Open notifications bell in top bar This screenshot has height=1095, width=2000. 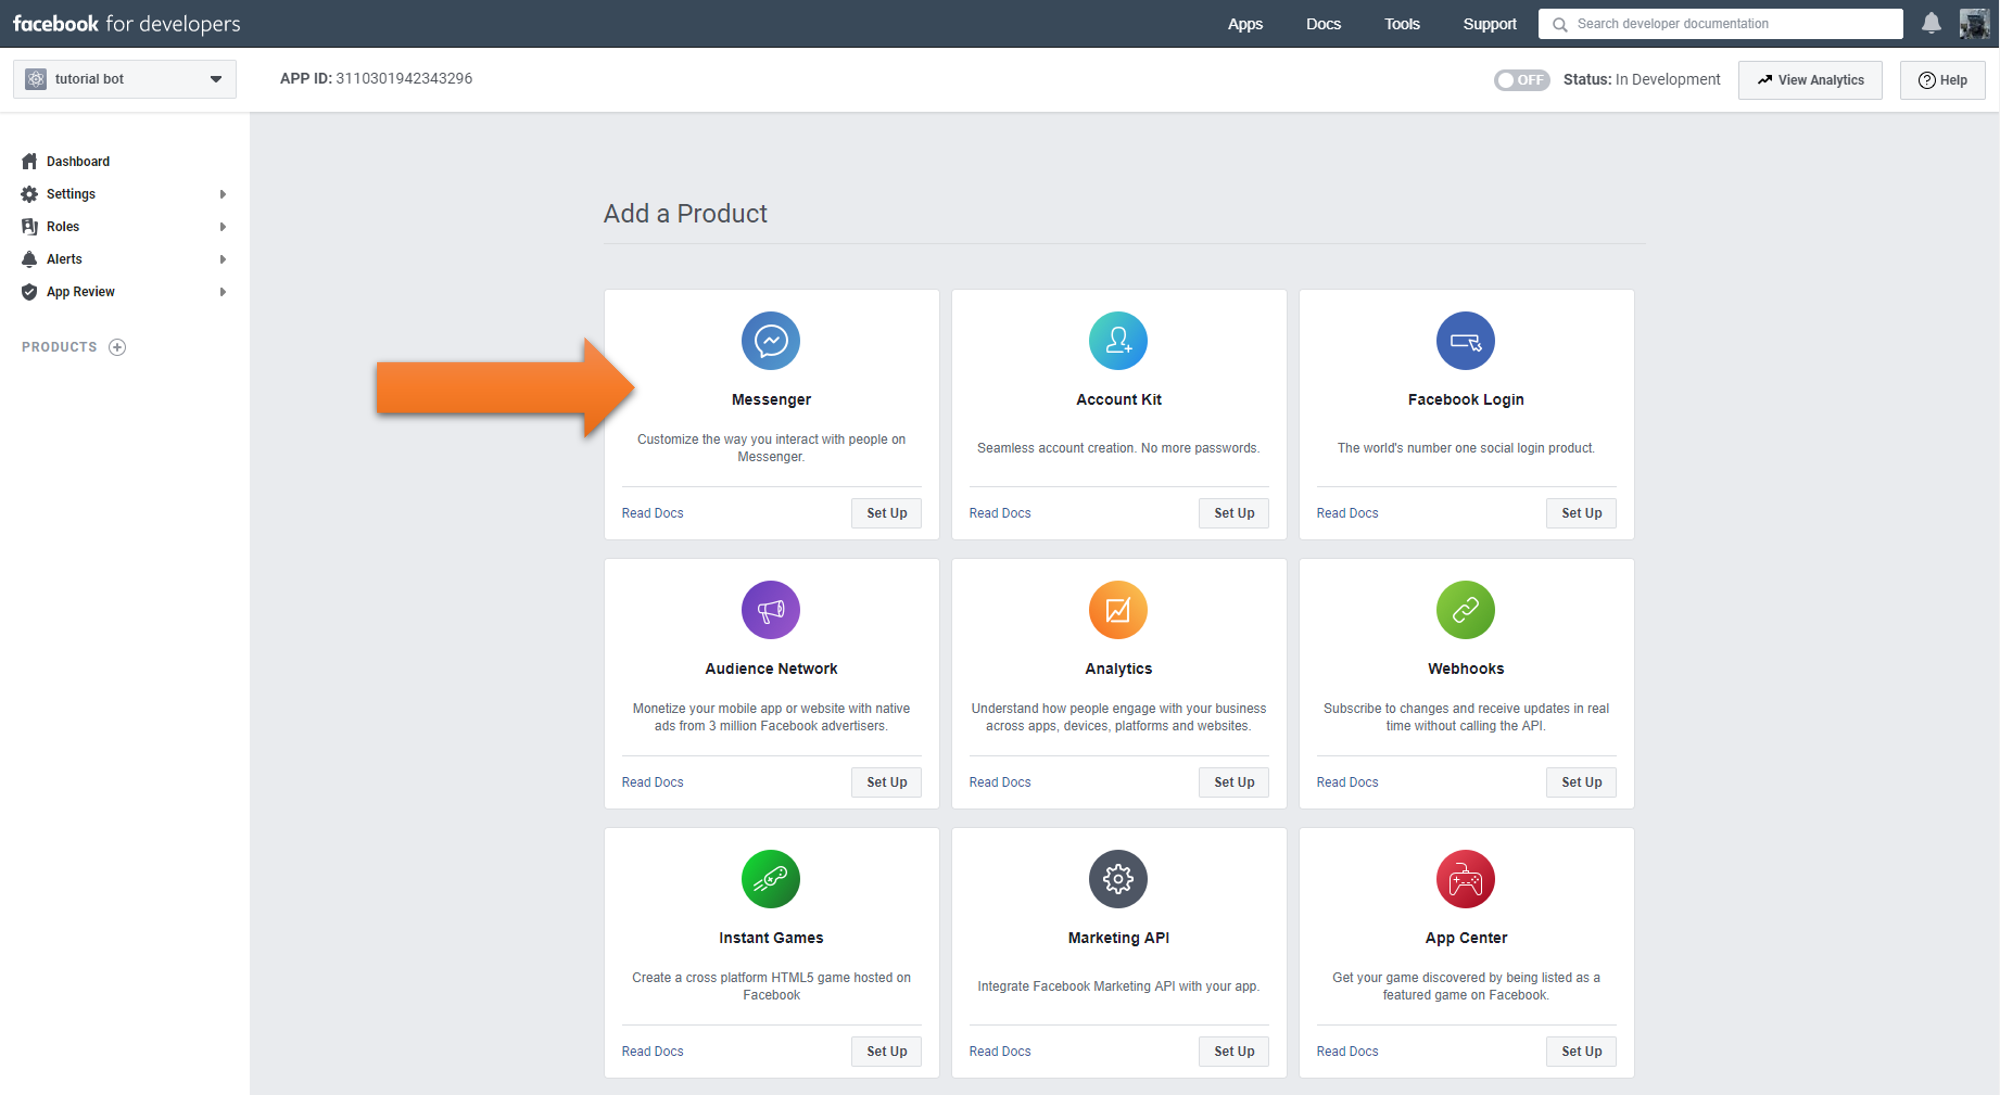point(1931,23)
